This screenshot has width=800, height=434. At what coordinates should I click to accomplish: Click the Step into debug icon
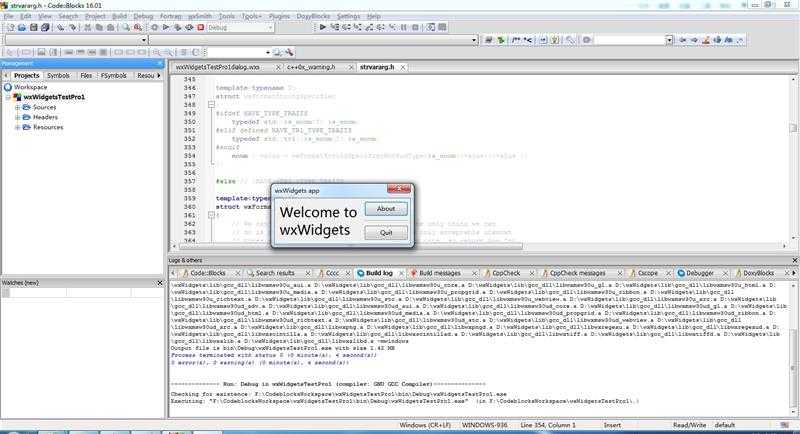(x=358, y=27)
